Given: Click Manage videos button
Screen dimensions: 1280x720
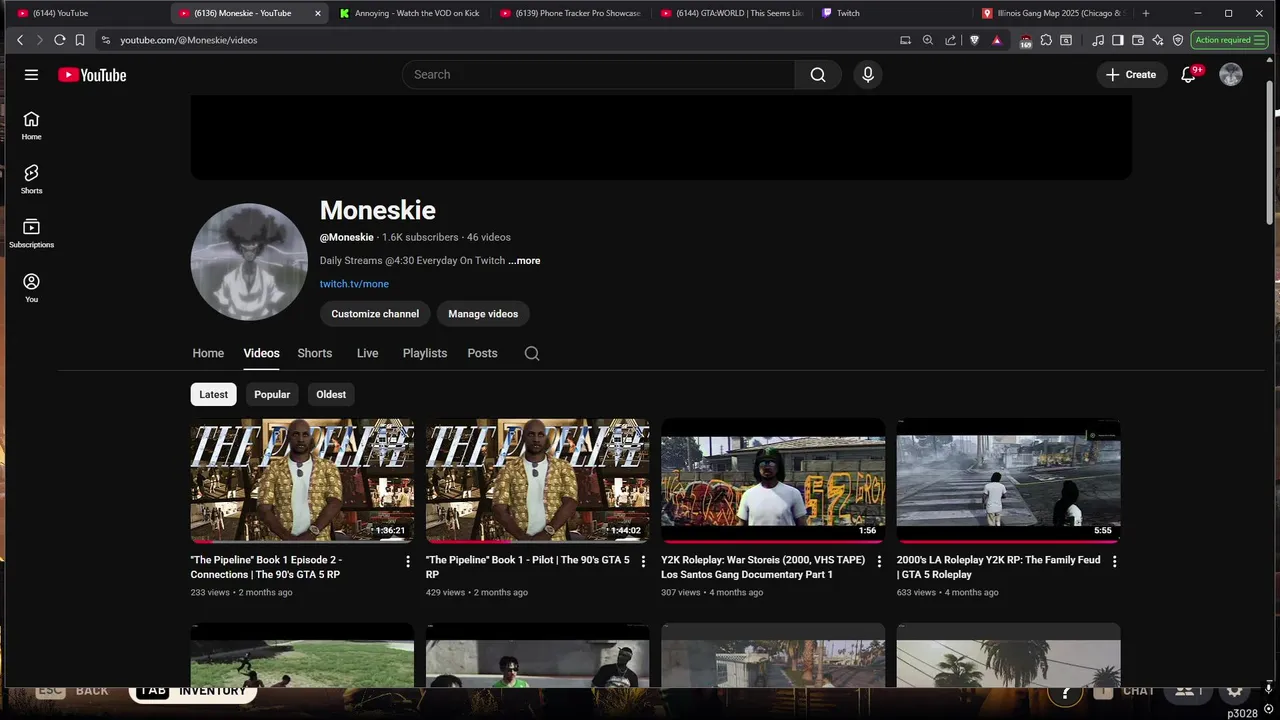Looking at the screenshot, I should 483,314.
